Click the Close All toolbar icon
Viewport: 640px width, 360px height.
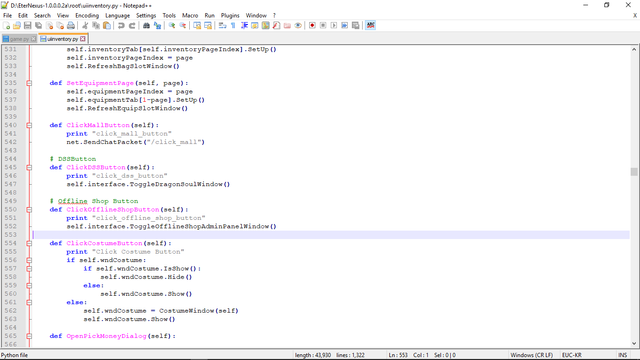click(x=60, y=25)
